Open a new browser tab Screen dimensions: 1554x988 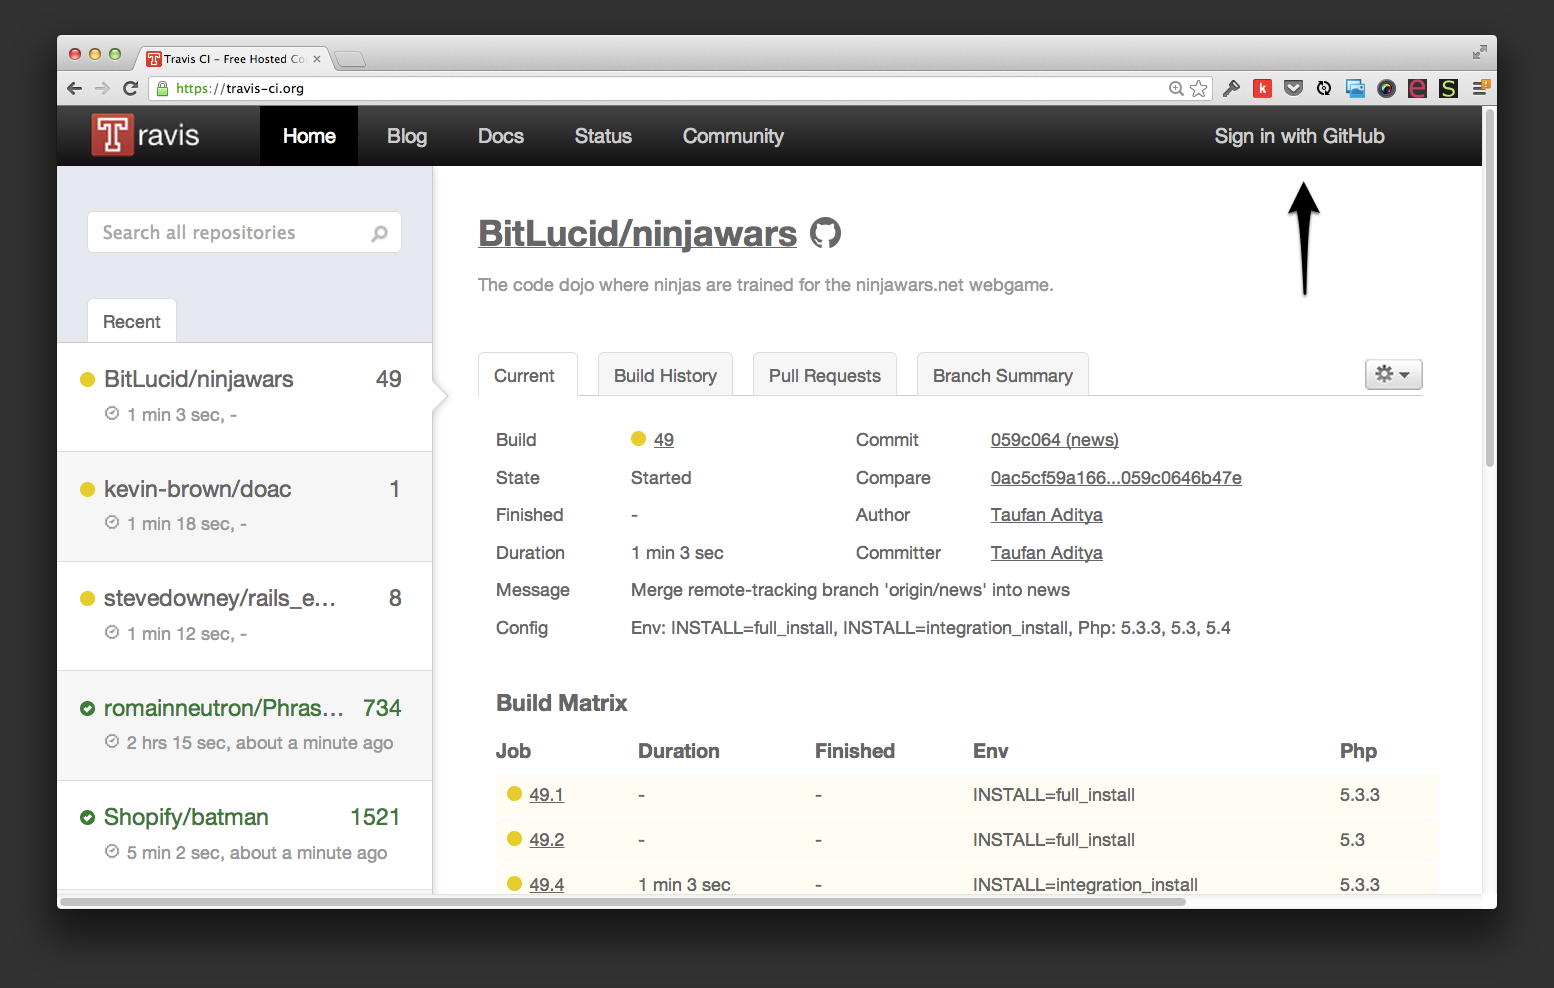(349, 59)
